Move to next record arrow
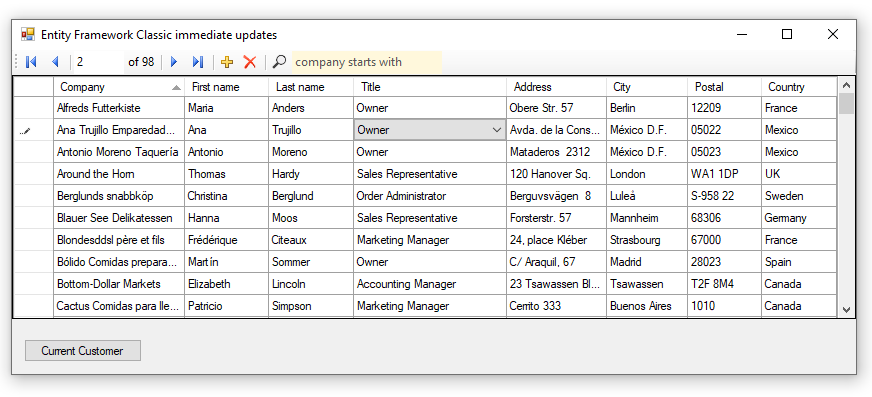 tap(174, 62)
